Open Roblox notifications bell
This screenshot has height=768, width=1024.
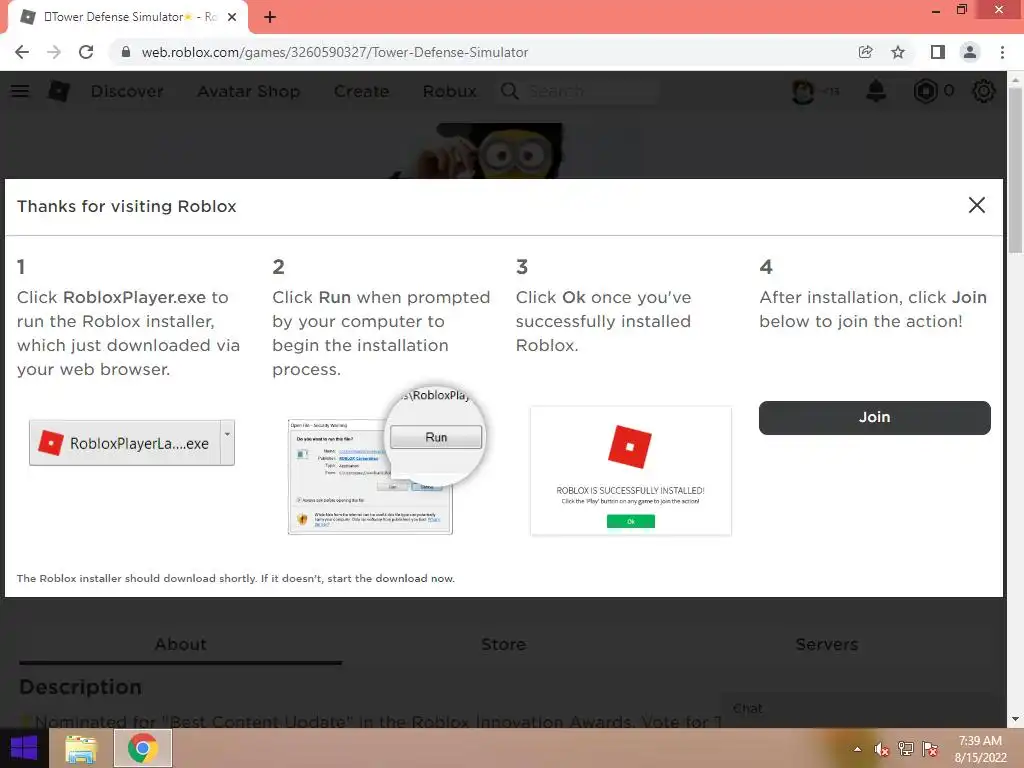click(876, 91)
